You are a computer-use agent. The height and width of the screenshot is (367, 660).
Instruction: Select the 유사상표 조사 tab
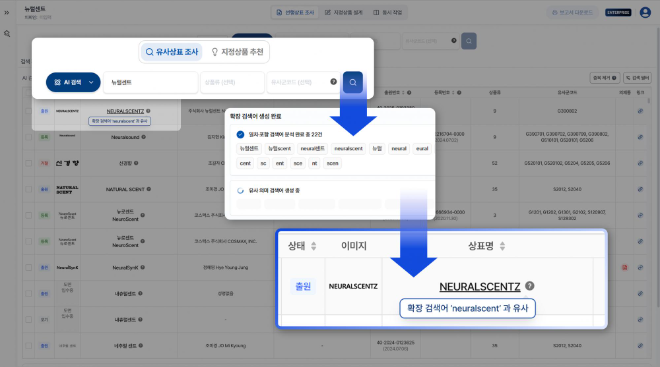coord(172,52)
